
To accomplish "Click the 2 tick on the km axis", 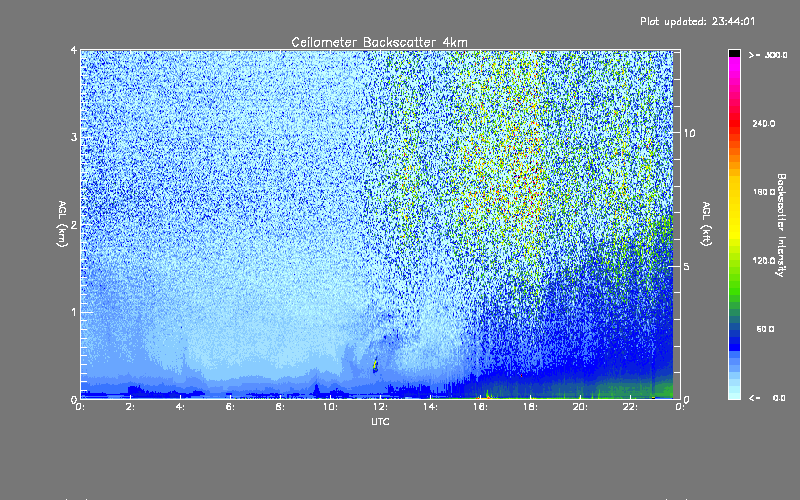I will pos(74,225).
